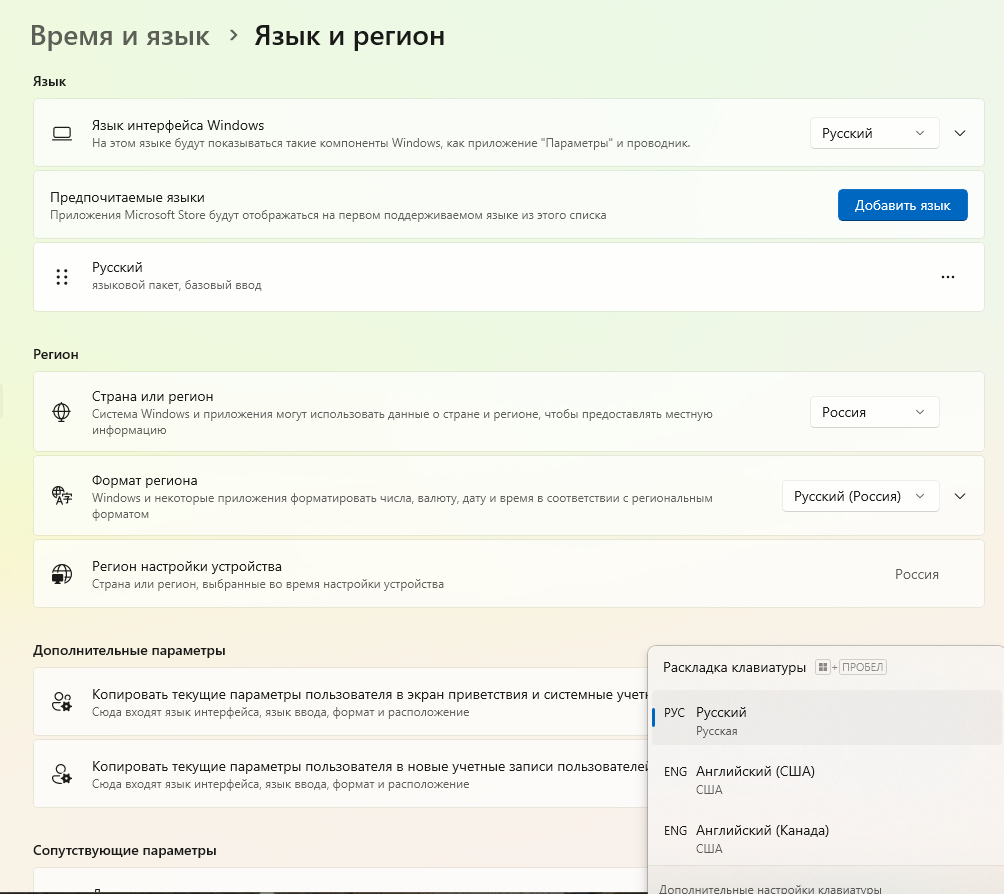Expand the Язык интерфейса Windows section chevron

coord(960,133)
